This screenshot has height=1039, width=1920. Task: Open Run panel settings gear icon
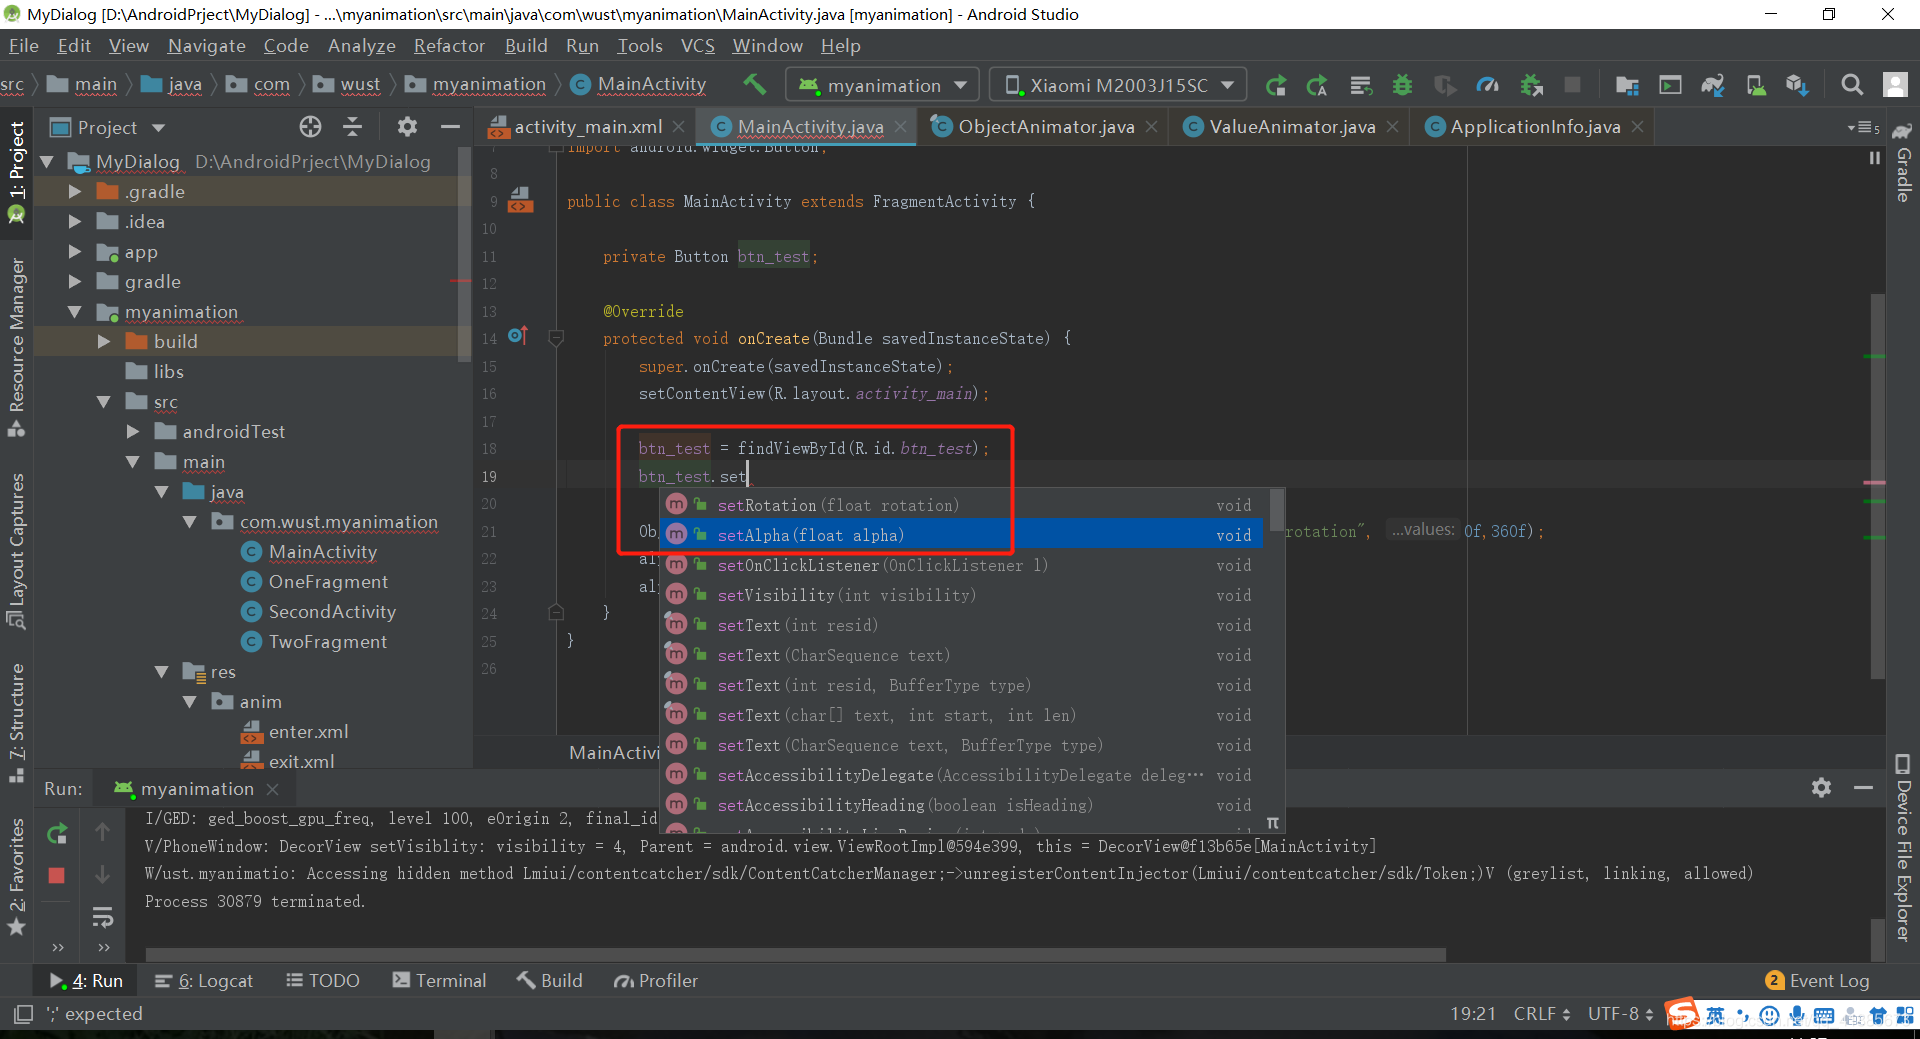(x=1821, y=788)
